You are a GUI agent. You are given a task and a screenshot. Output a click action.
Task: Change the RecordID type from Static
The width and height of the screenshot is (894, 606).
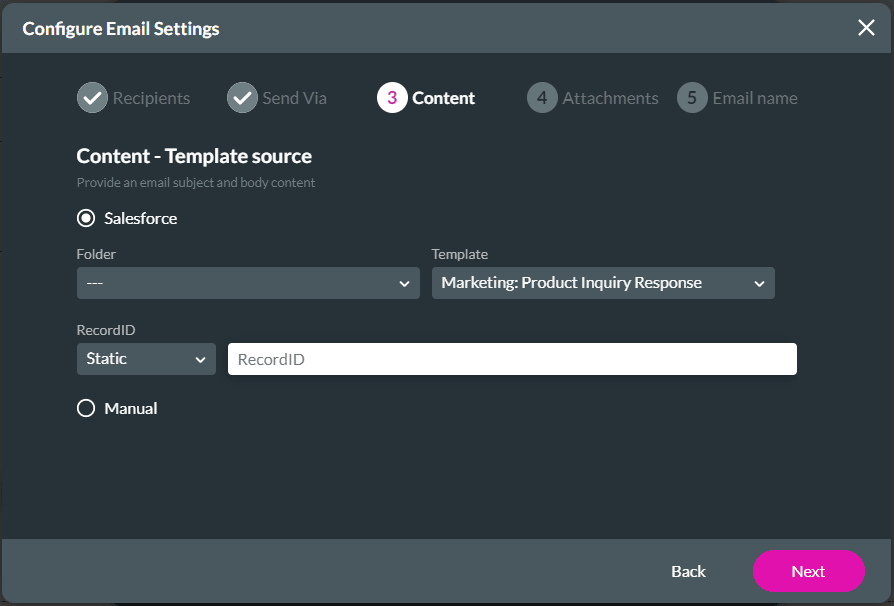[x=146, y=359]
